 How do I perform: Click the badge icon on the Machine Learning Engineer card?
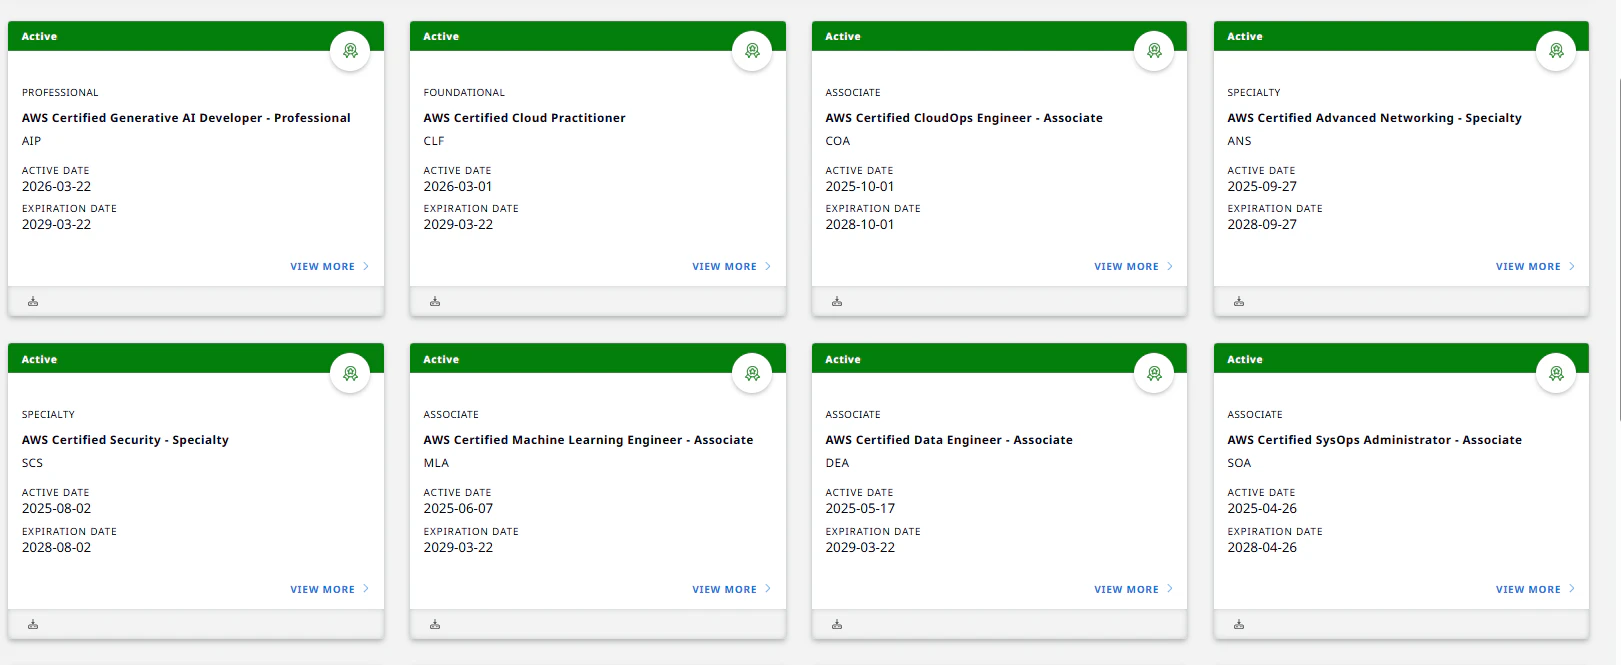coord(752,374)
